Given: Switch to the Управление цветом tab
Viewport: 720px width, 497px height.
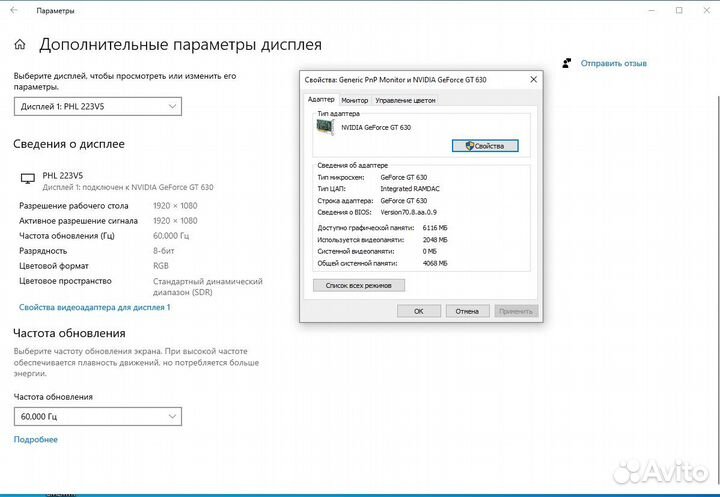Looking at the screenshot, I should click(405, 100).
